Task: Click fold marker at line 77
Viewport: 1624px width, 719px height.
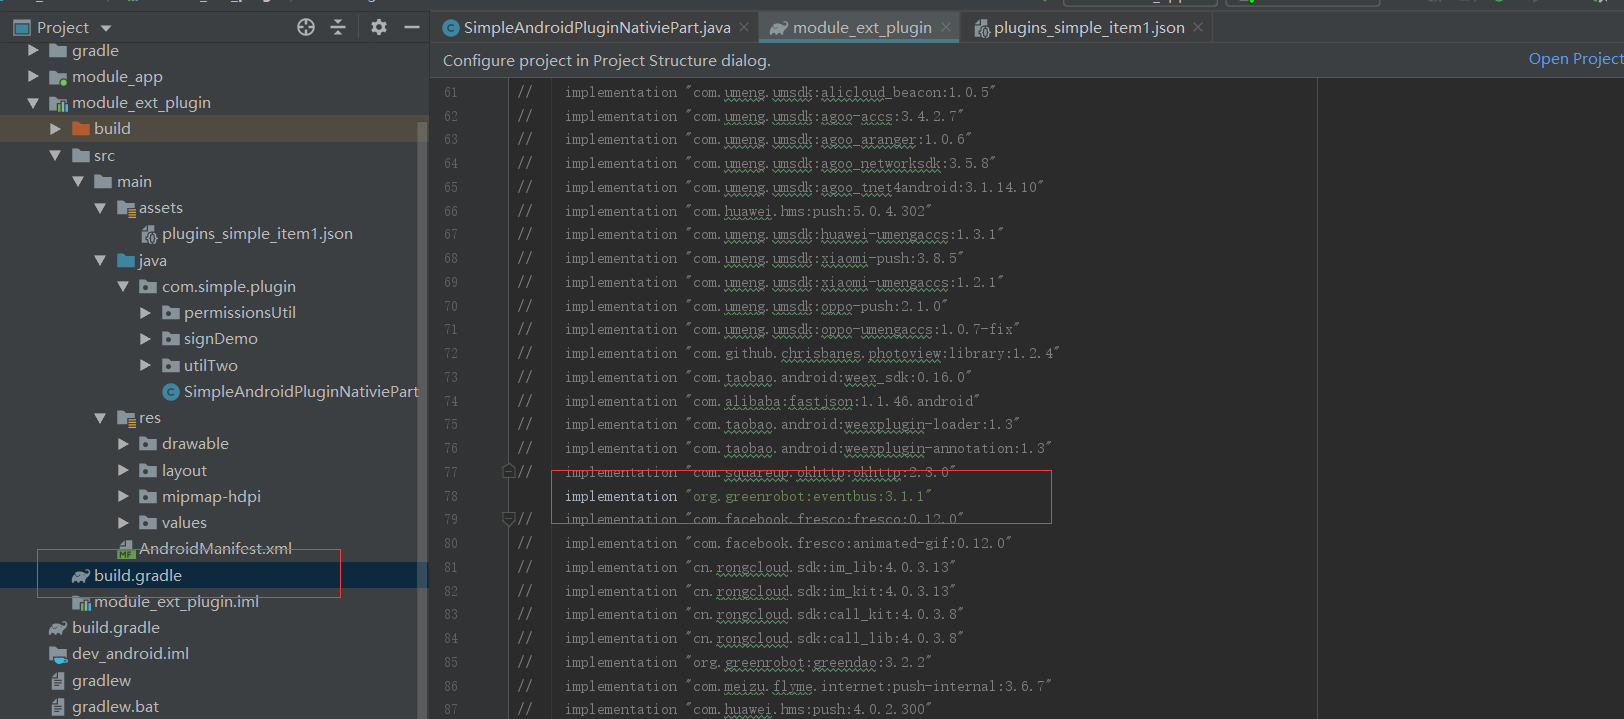Action: click(x=508, y=471)
